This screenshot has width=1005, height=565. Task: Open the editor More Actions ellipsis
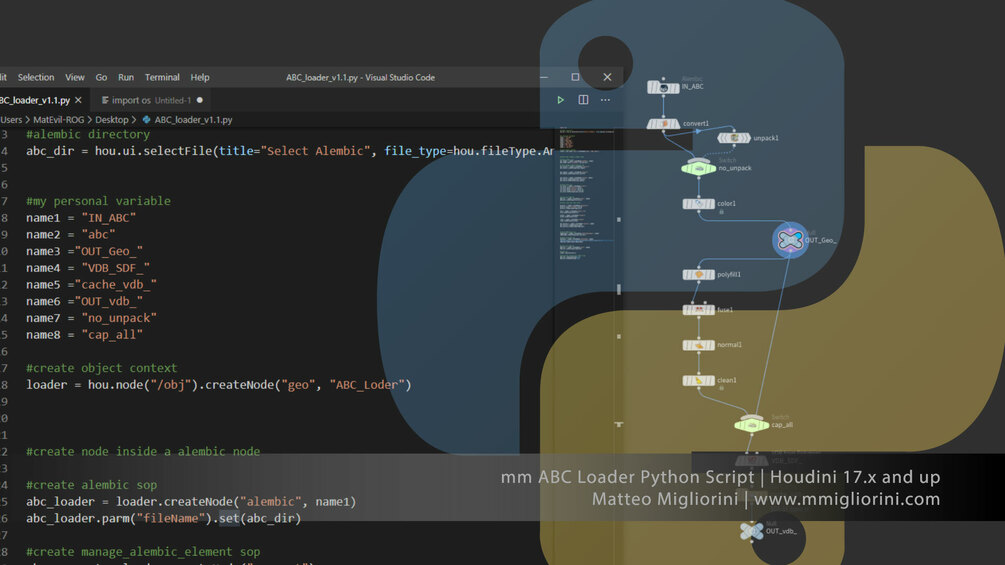(x=605, y=100)
